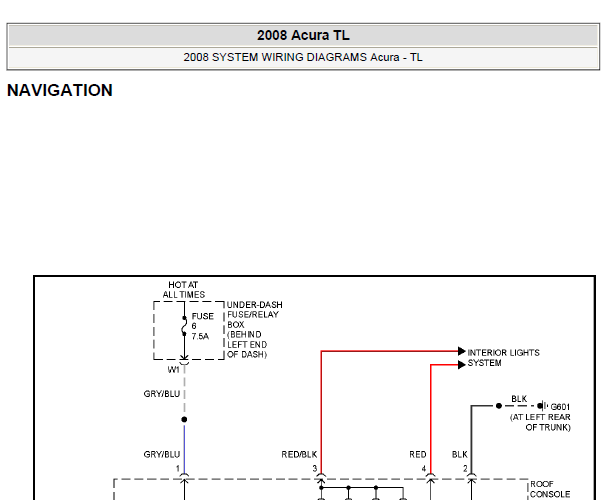The image size is (616, 500).
Task: Select the 2008 SYSTEM WIRING DIAGRAMS subtitle
Action: coord(303,57)
